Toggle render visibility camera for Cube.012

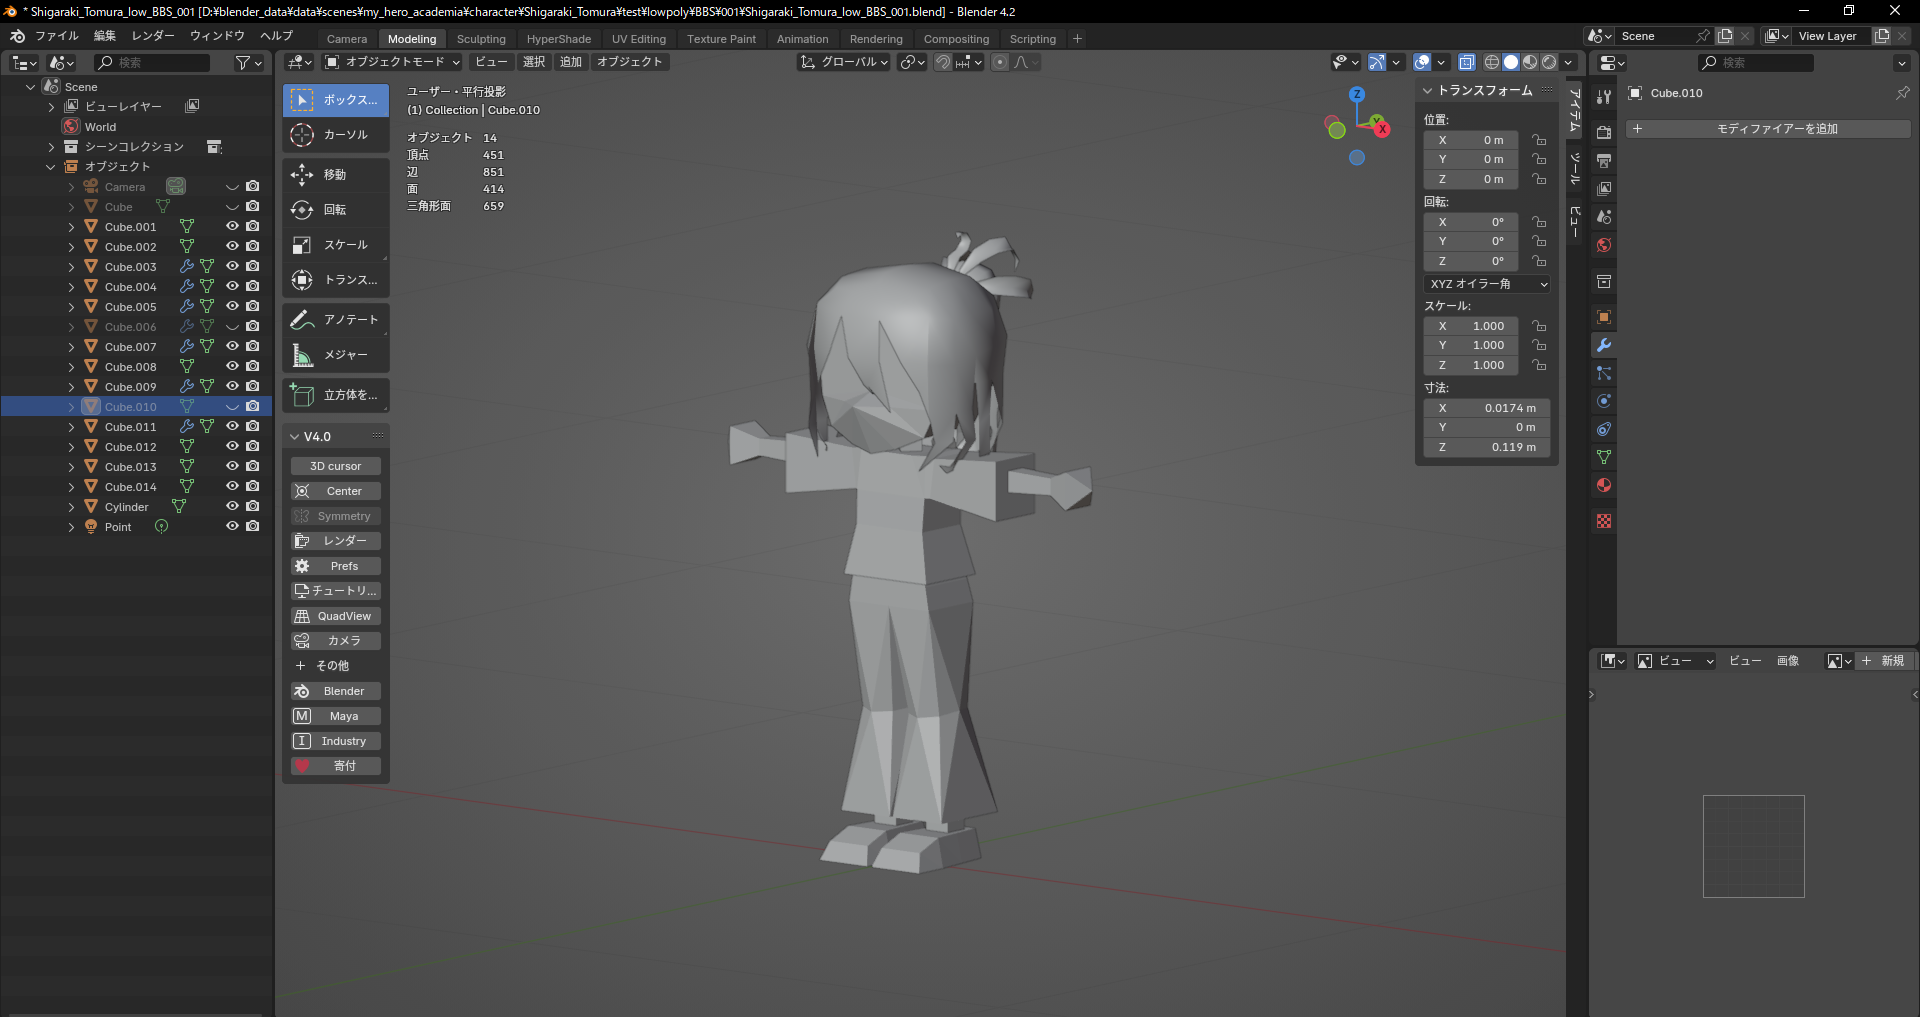coord(253,446)
